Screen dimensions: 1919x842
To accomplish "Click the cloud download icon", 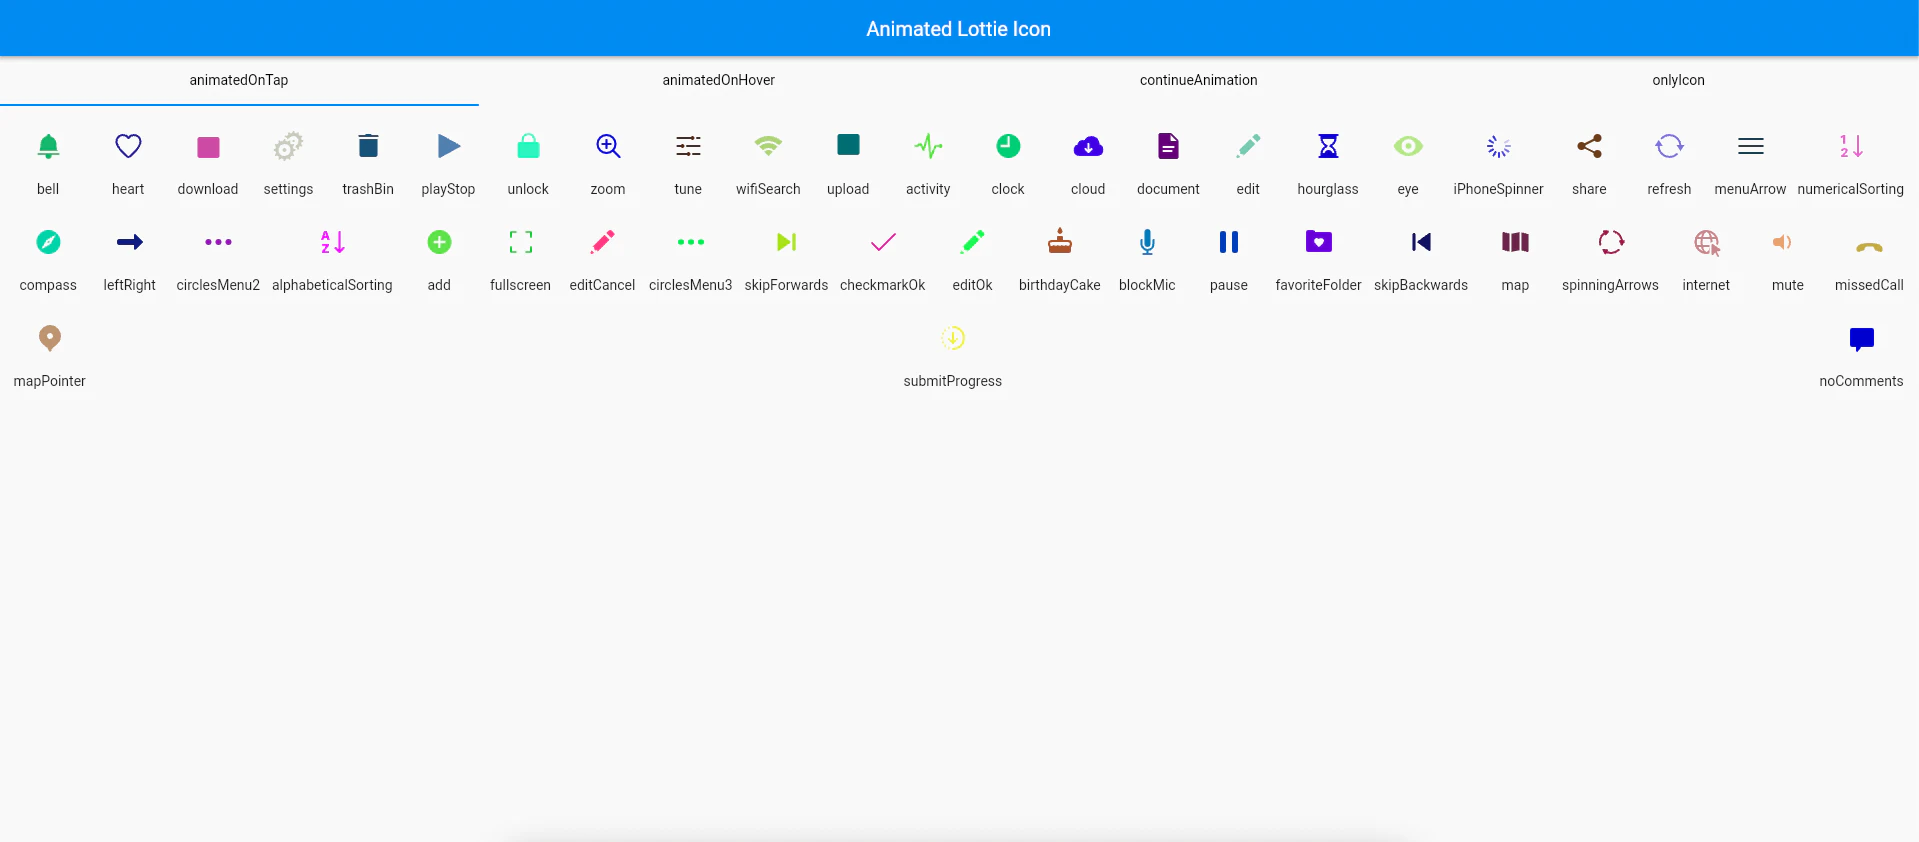I will click(x=1088, y=147).
